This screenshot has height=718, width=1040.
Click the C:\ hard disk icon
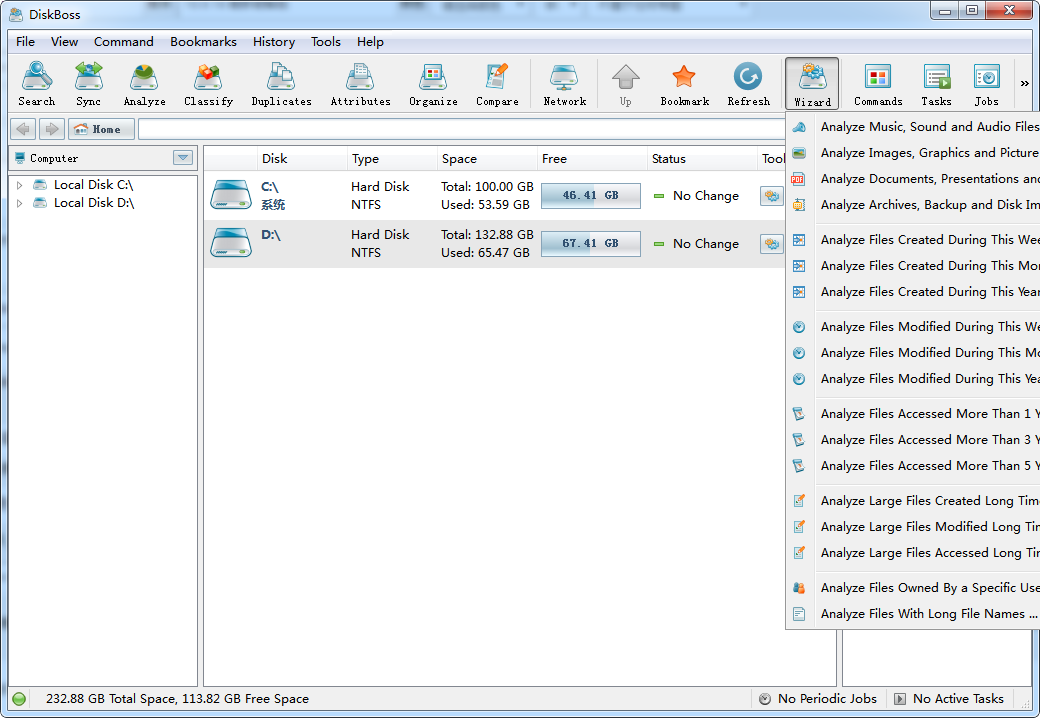pyautogui.click(x=231, y=196)
